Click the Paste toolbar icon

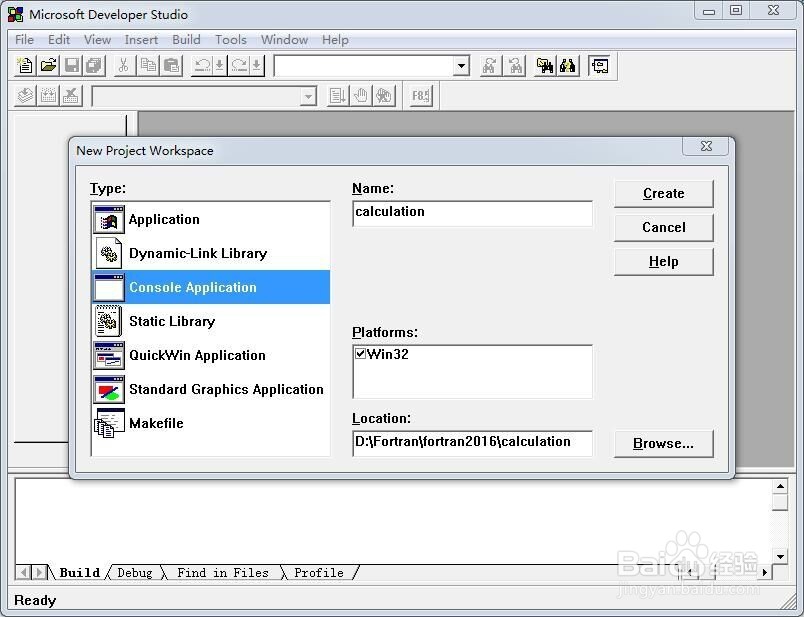click(172, 66)
